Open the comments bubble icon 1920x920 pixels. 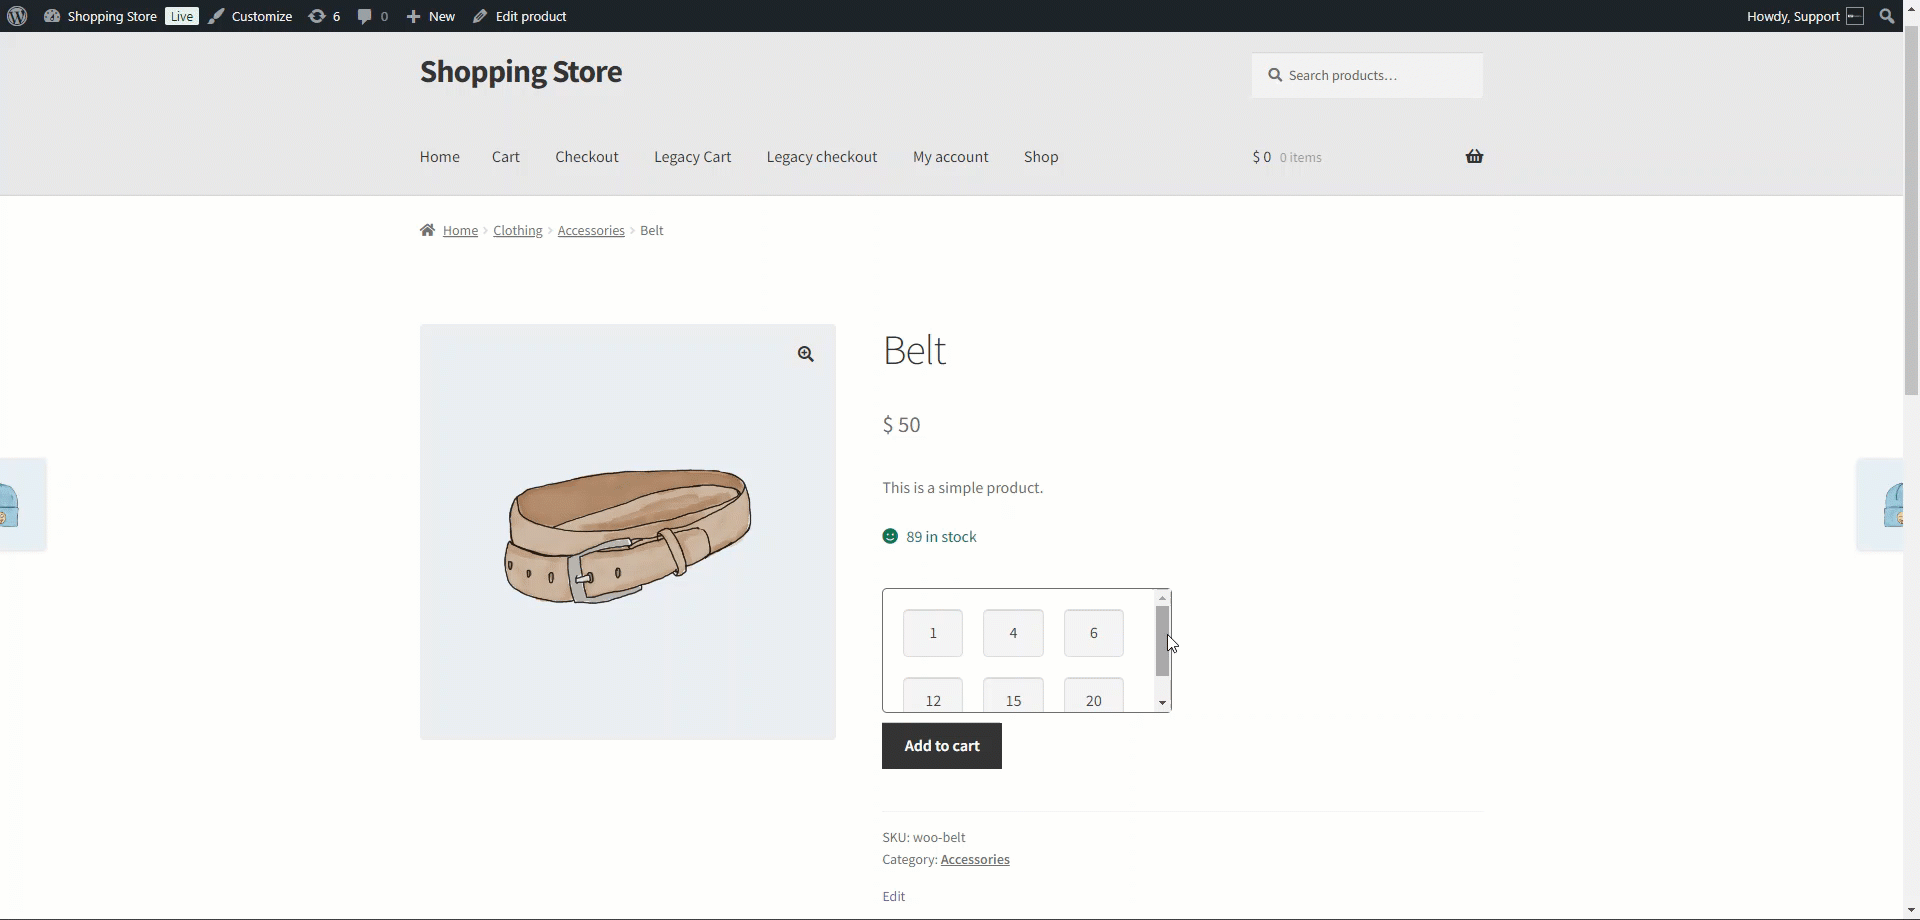point(365,16)
